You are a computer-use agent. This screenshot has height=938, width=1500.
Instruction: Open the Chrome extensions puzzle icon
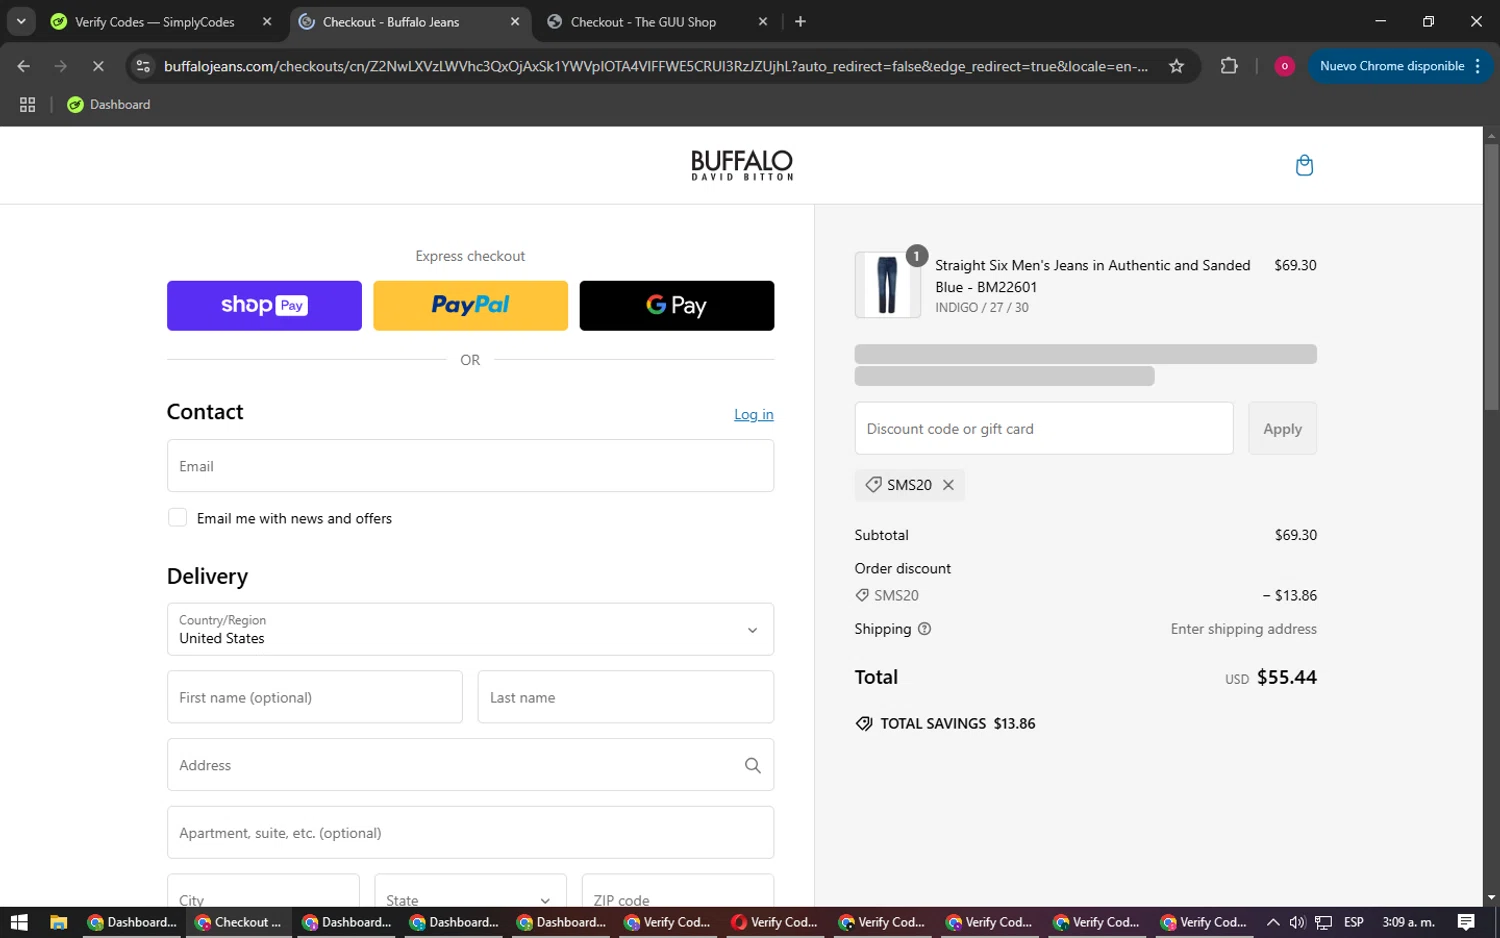pyautogui.click(x=1229, y=66)
